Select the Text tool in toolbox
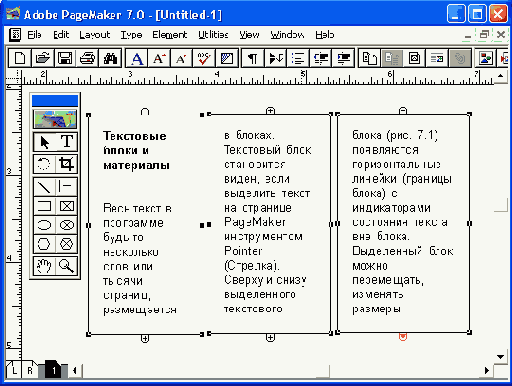The width and height of the screenshot is (512, 386). click(x=67, y=142)
